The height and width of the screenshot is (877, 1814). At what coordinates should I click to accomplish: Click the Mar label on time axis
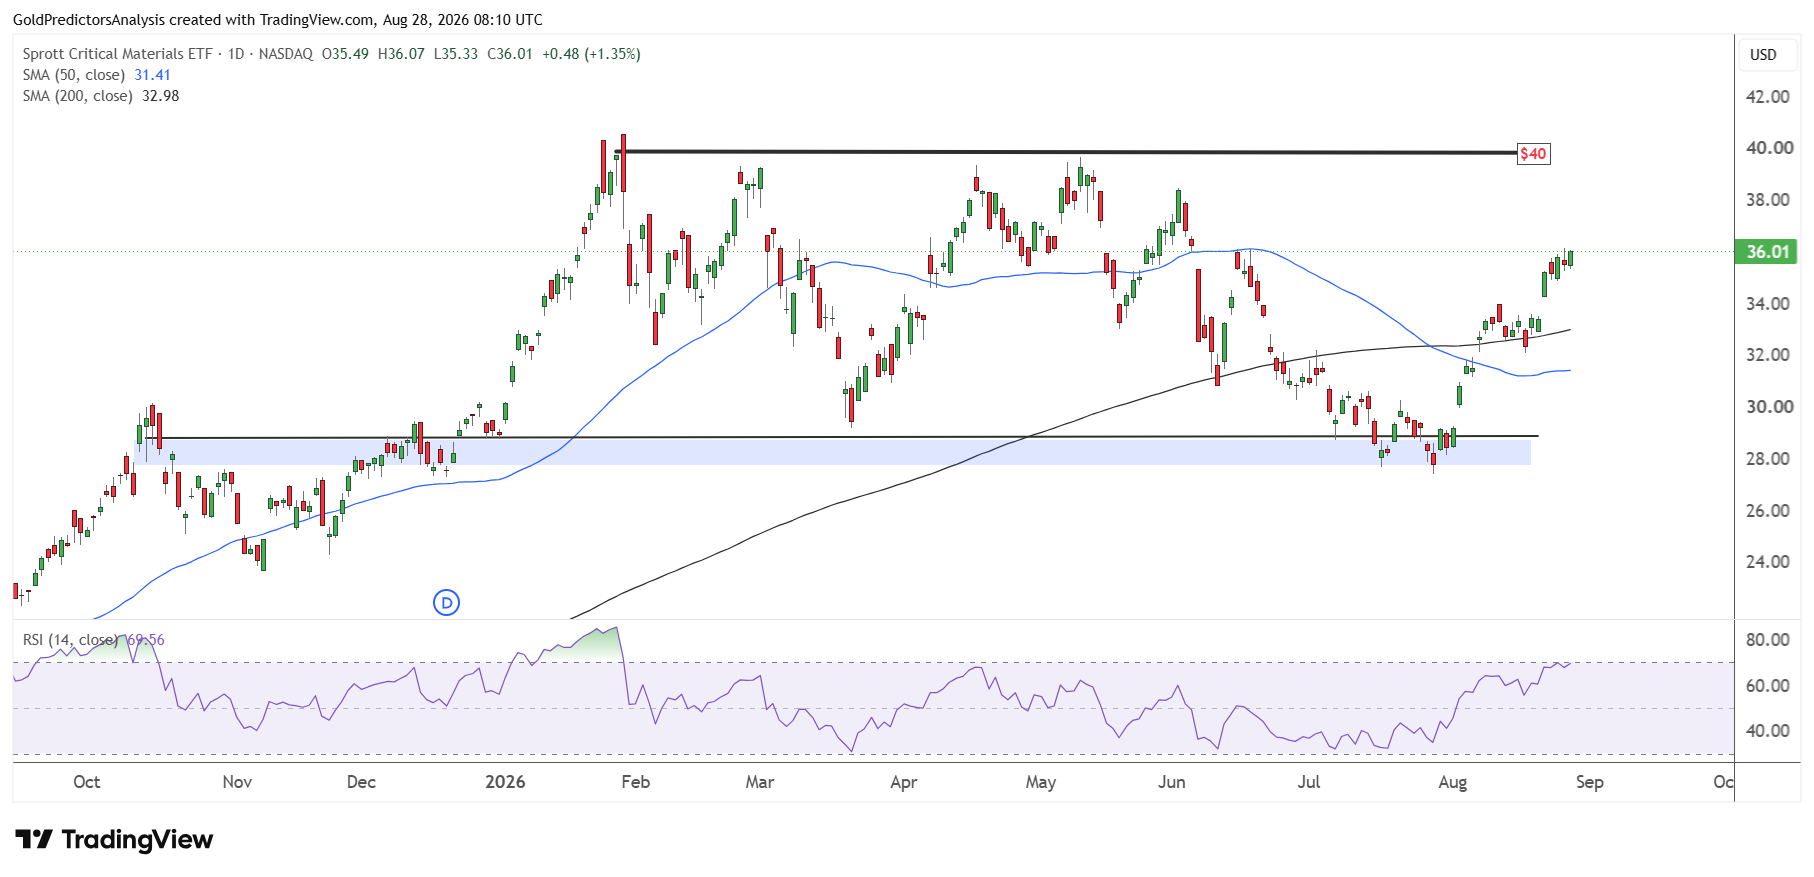[760, 782]
